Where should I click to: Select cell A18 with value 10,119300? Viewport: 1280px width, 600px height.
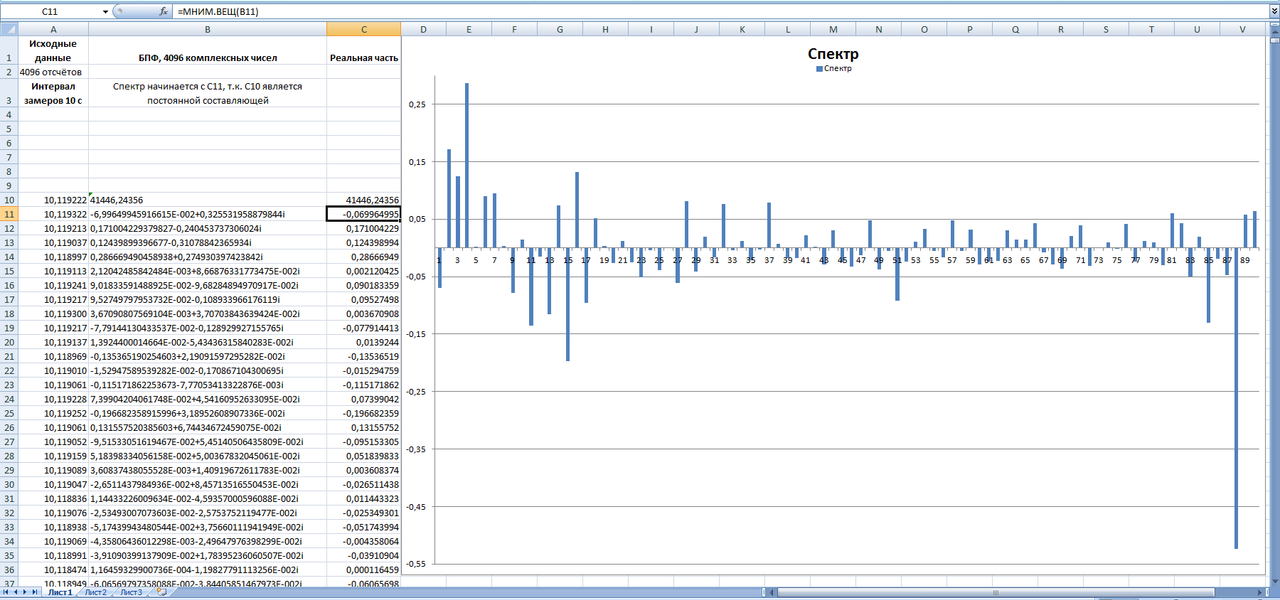tap(54, 314)
